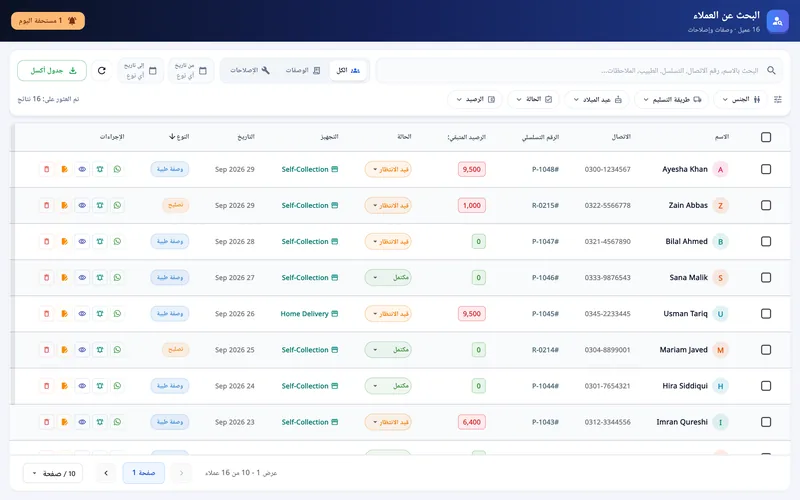Click green print icon in Usman Tariq row
The width and height of the screenshot is (800, 500).
click(100, 314)
